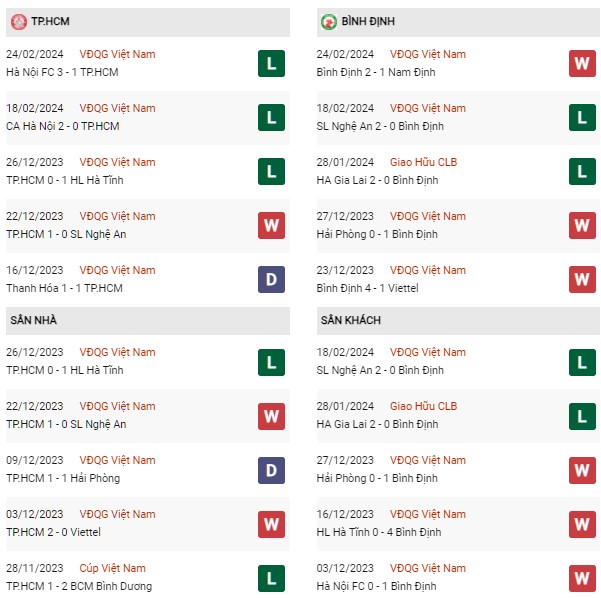Click the W badge for Bình Định 2-1 Nam Định
The width and height of the screenshot is (601, 598).
[x=582, y=63]
